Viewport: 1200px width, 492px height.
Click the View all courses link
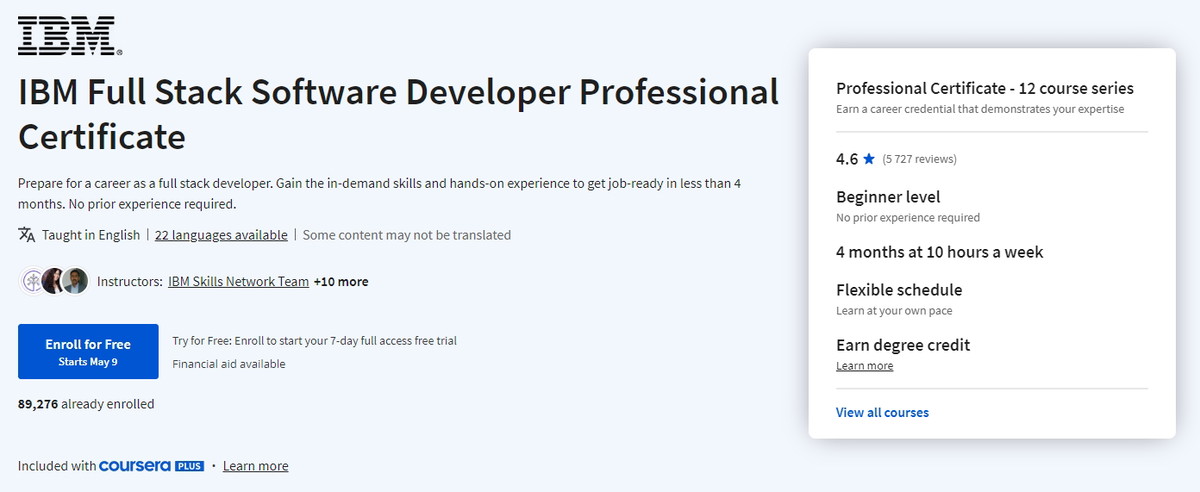tap(882, 412)
